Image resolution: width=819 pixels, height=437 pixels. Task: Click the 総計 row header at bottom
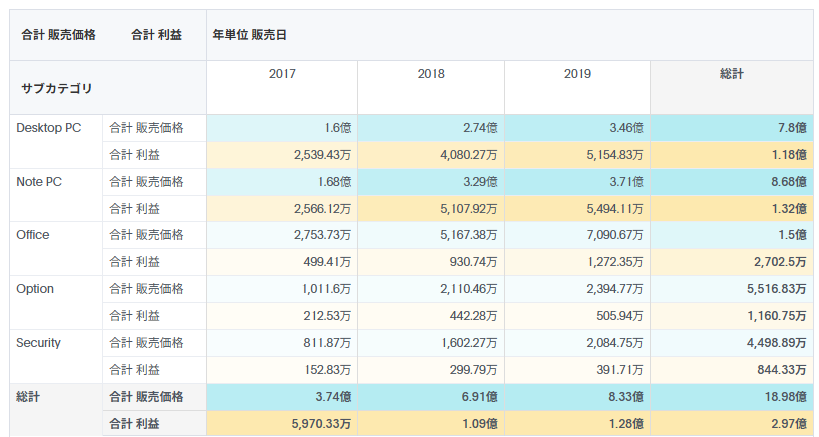[x=28, y=397]
